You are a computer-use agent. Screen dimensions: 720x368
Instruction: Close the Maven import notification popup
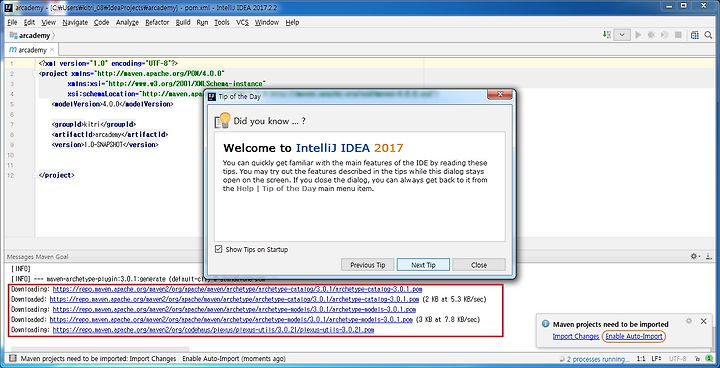click(703, 322)
